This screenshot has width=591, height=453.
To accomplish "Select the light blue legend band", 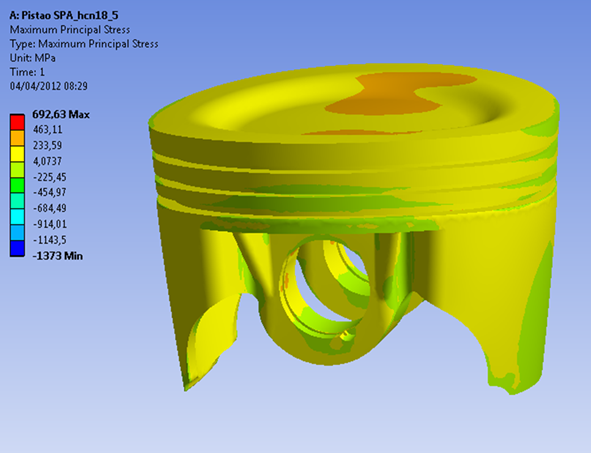I will [17, 233].
